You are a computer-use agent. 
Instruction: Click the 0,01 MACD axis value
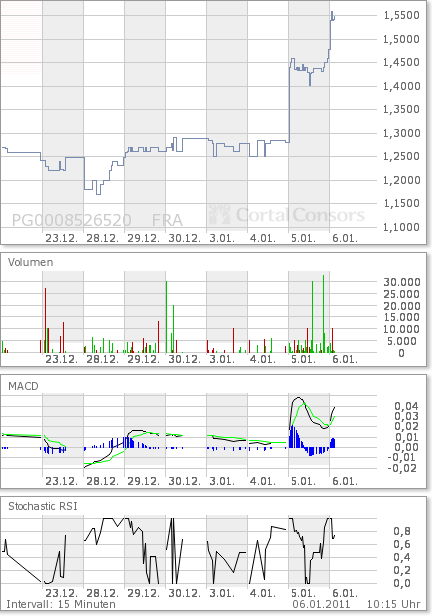(406, 437)
